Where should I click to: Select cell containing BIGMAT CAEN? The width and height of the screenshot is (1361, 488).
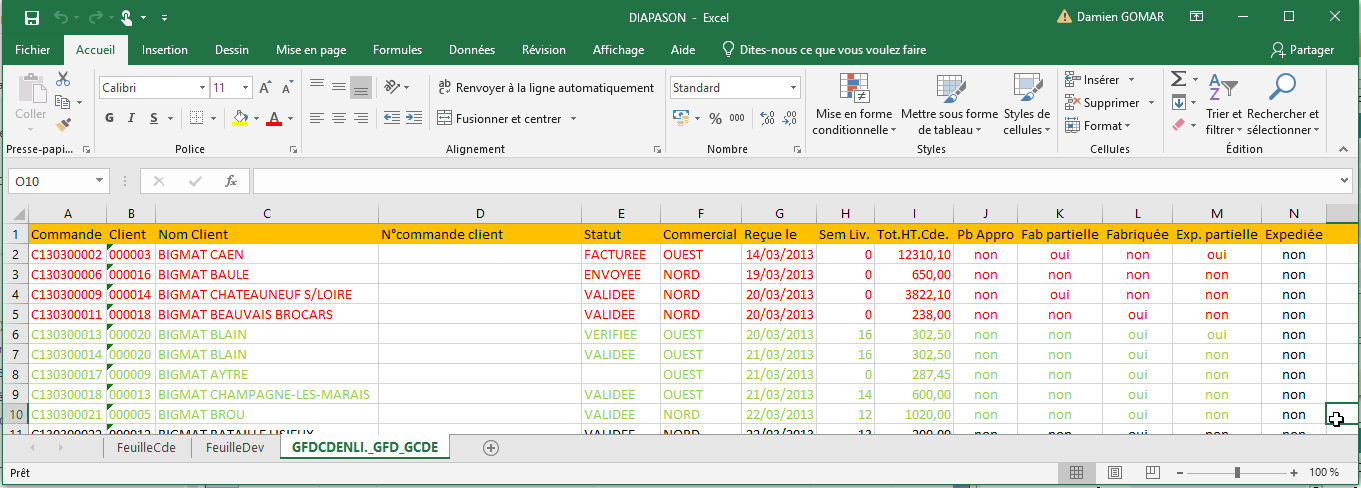tap(266, 255)
